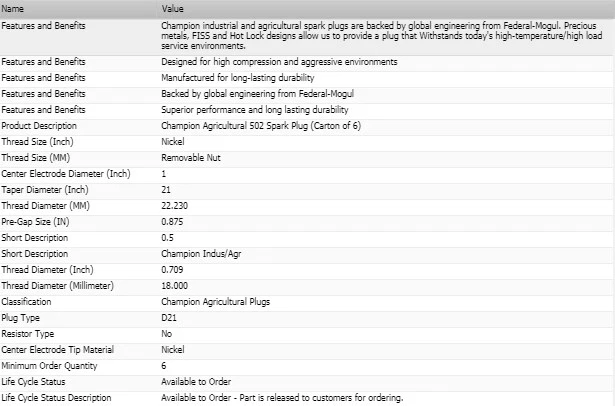The height and width of the screenshot is (406, 615).
Task: Click "Features and Benefits" beside "Manufactured for long-lasting durability"
Action: [x=43, y=78]
